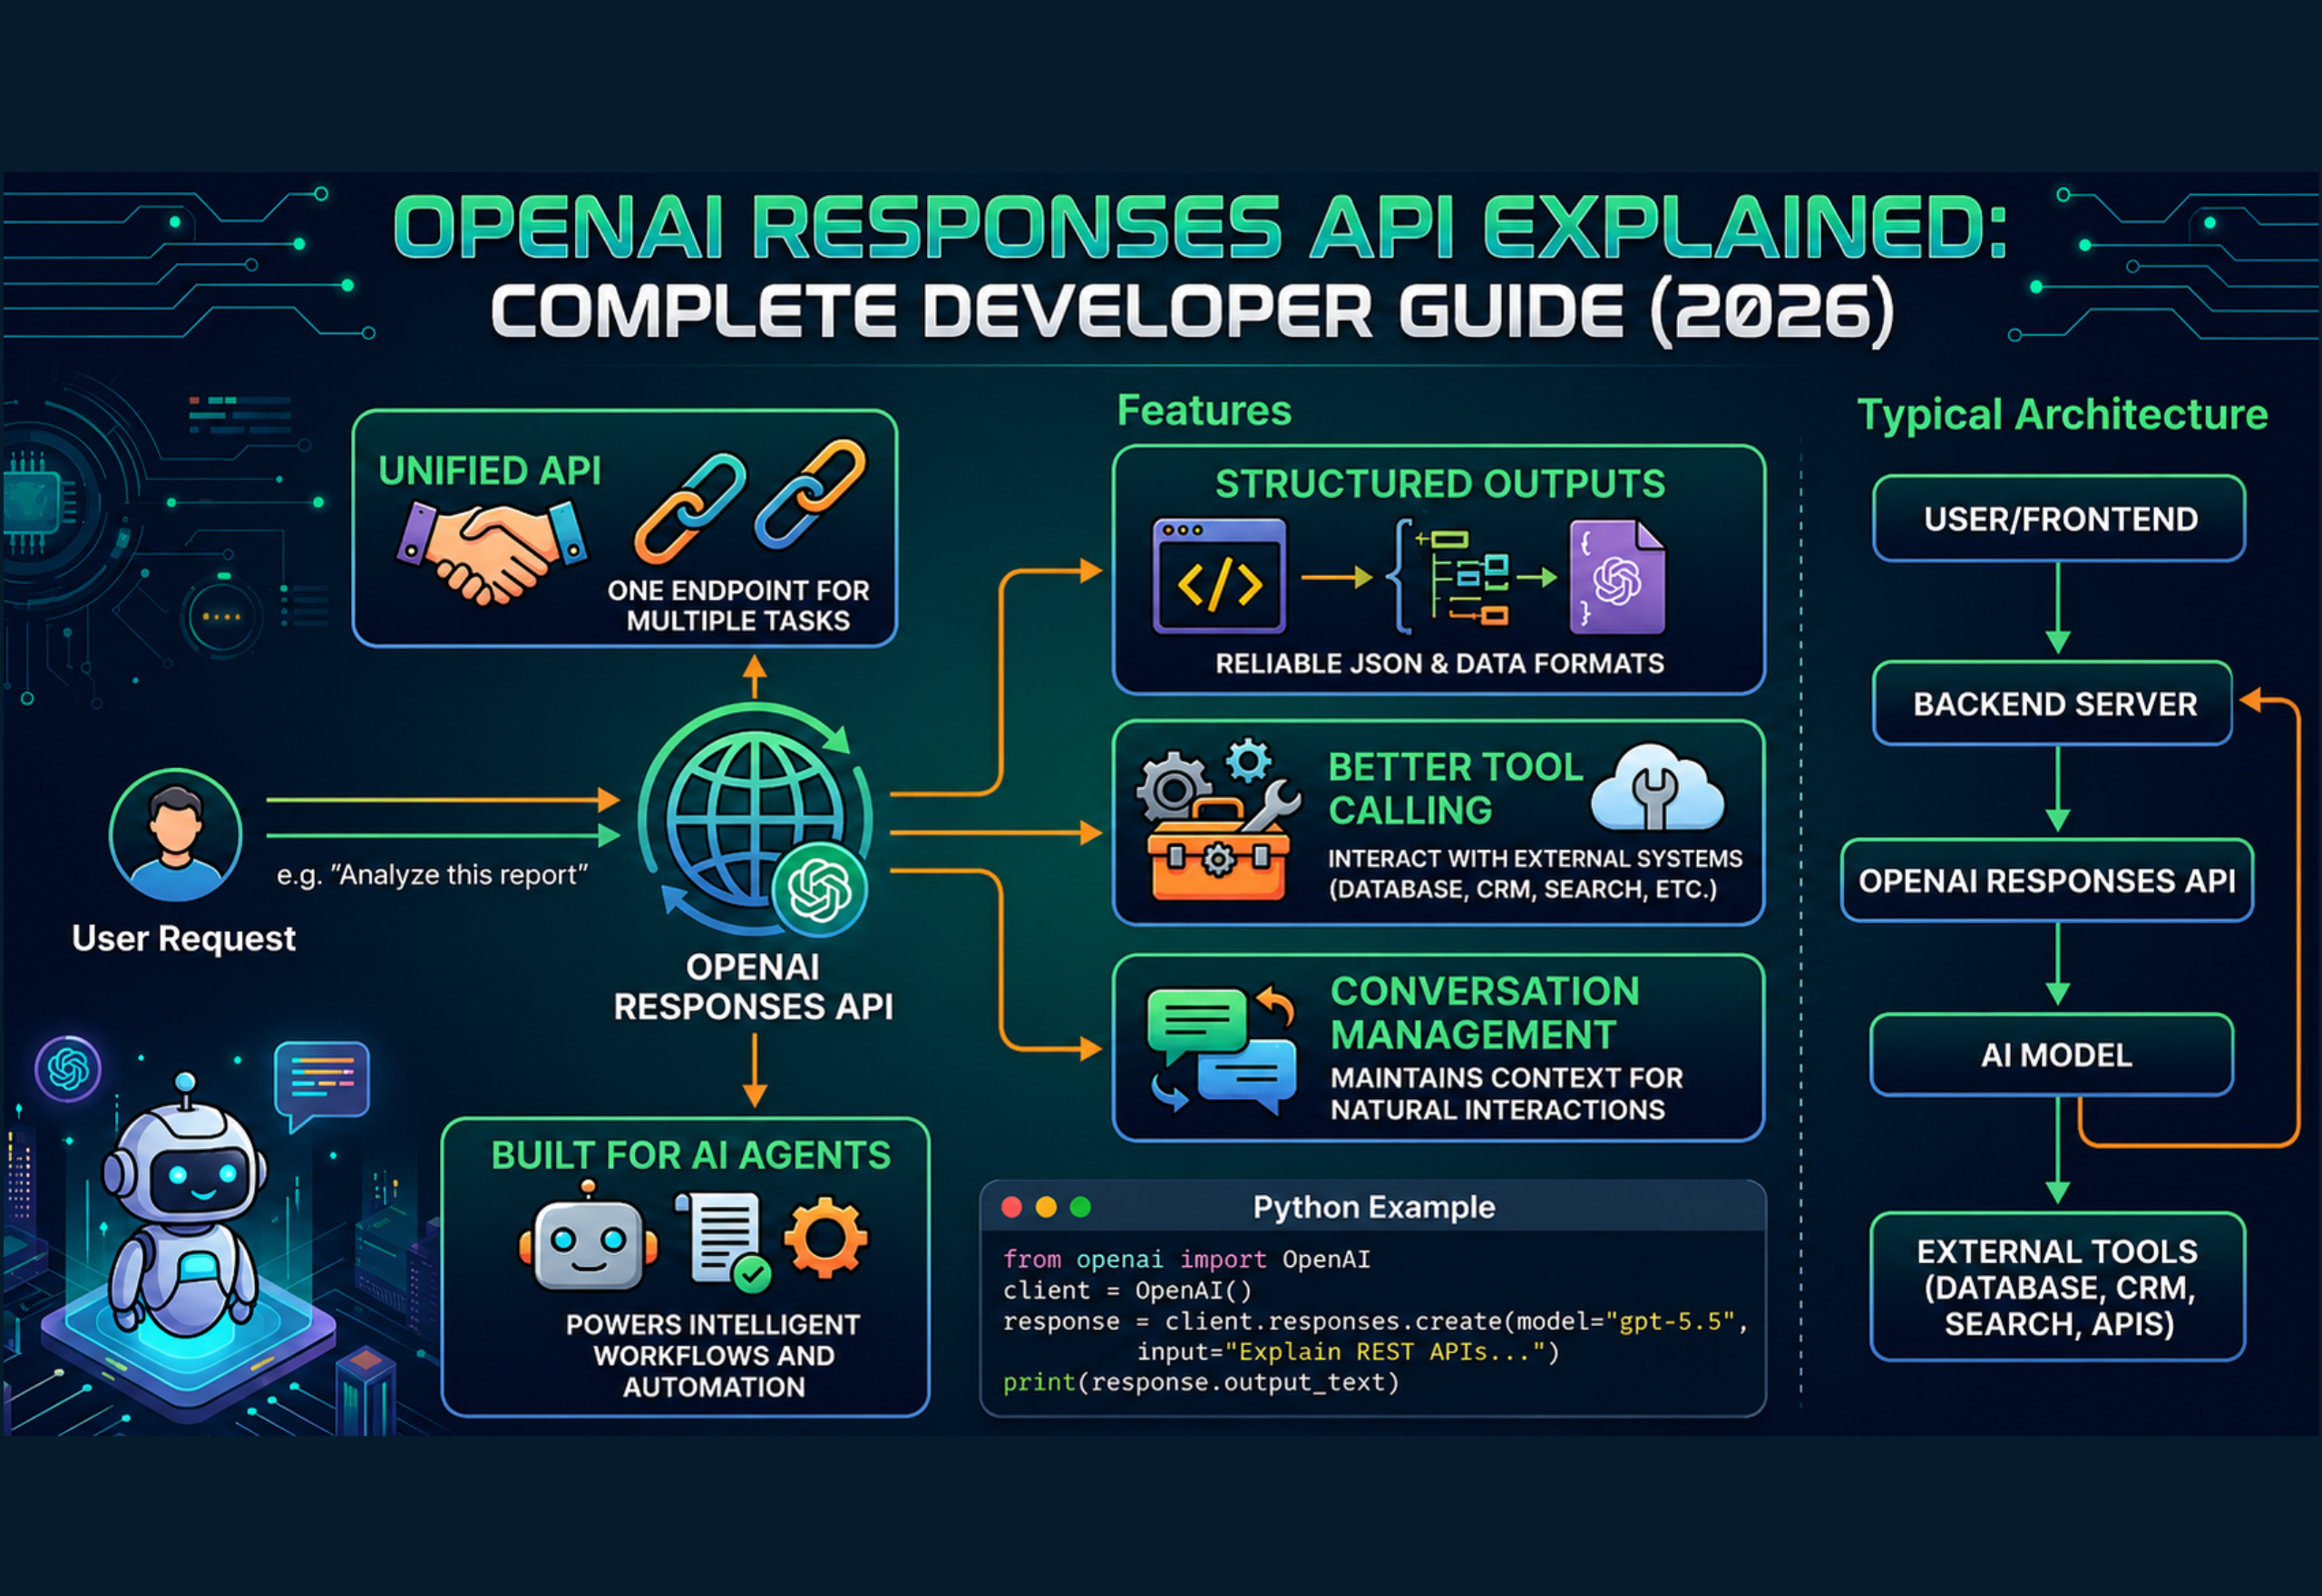This screenshot has width=2322, height=1596.
Task: Click 'COMPLETE DEVELOPER GUIDE (2026)' subtitle
Action: 1192,311
